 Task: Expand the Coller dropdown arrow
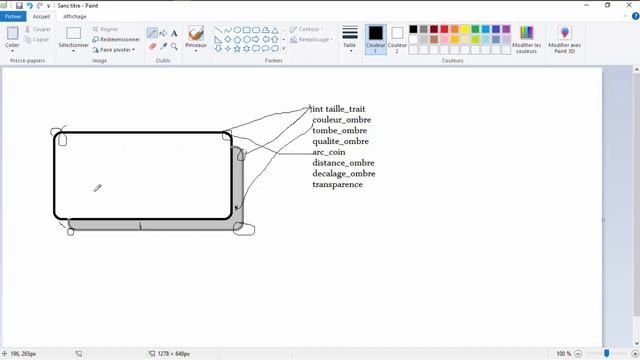point(12,51)
